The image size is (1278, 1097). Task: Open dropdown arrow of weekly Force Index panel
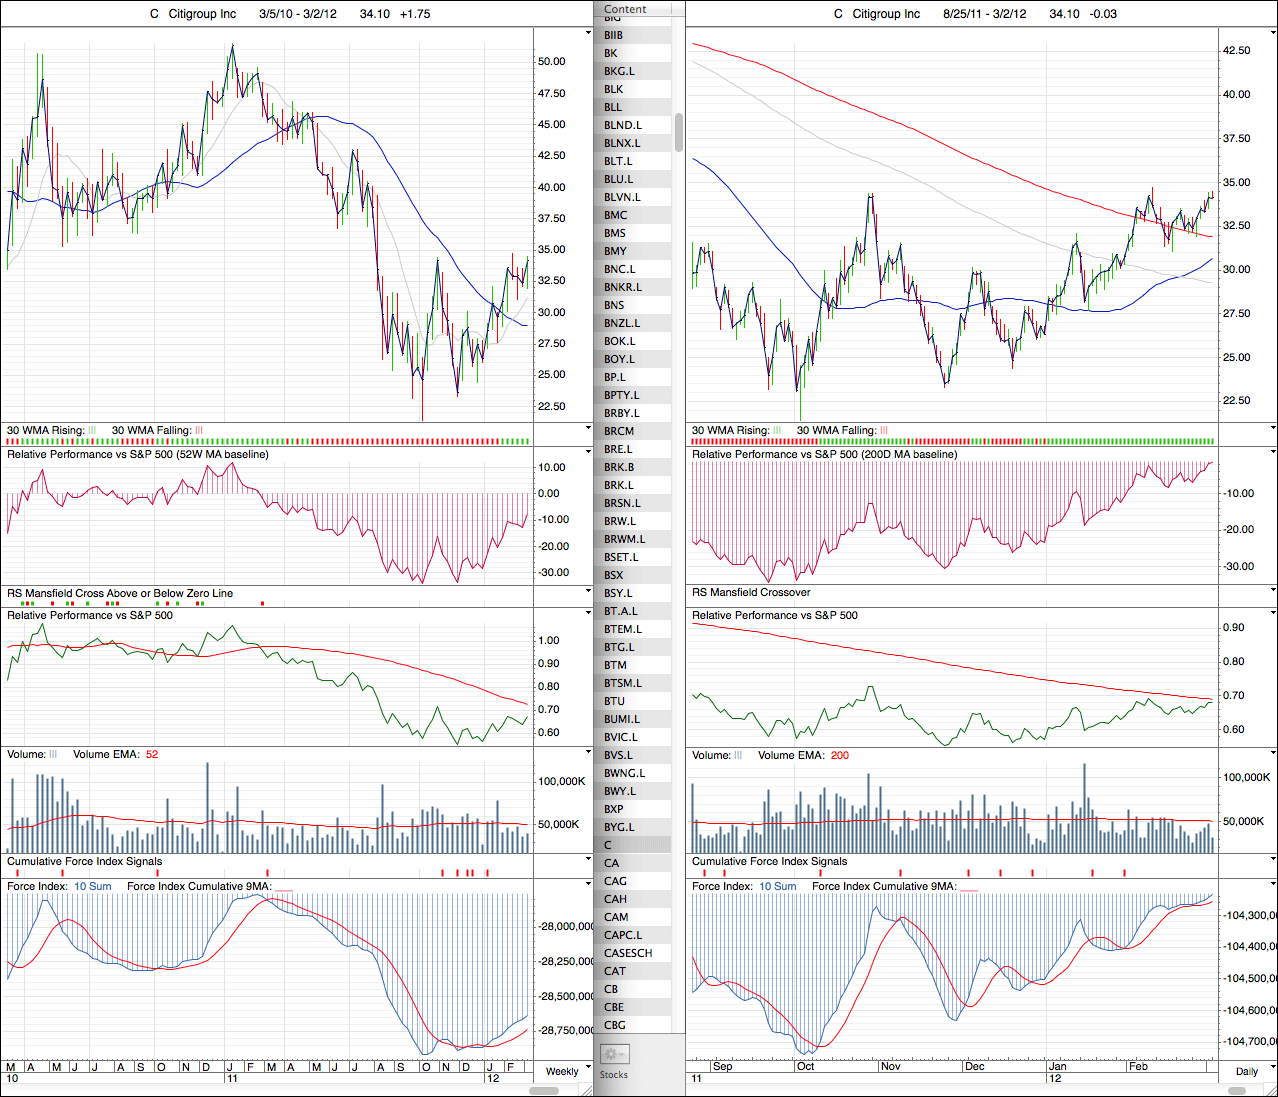click(587, 884)
